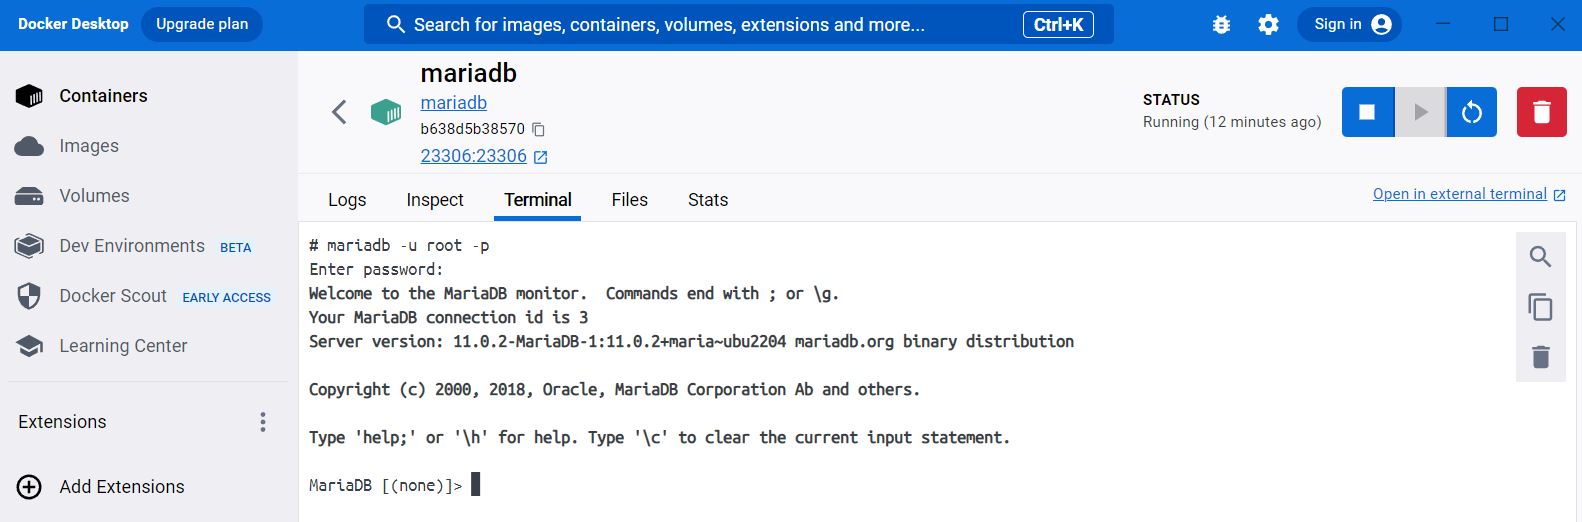
Task: Click the 'Enter password:' line in terminal
Action: click(x=376, y=270)
